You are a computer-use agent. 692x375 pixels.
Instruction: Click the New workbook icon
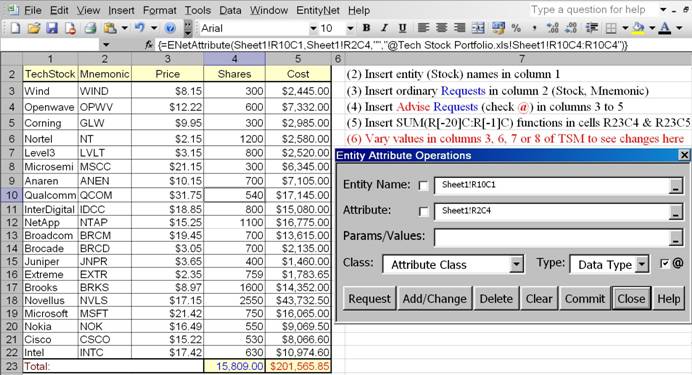[15, 28]
